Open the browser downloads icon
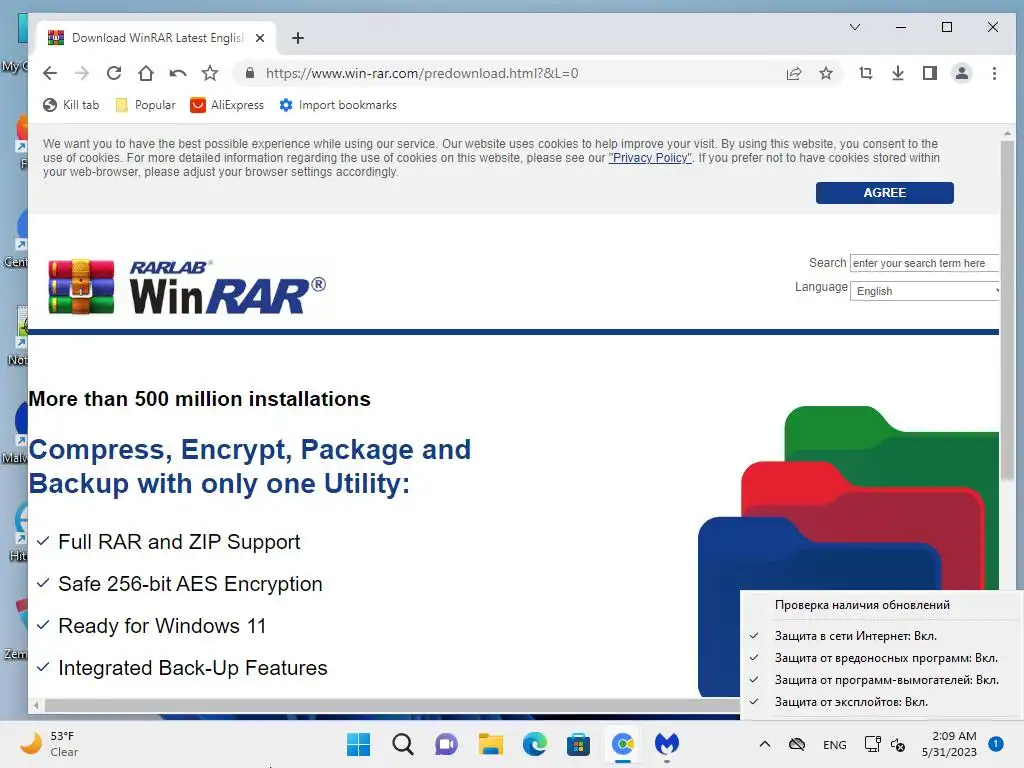 [898, 73]
